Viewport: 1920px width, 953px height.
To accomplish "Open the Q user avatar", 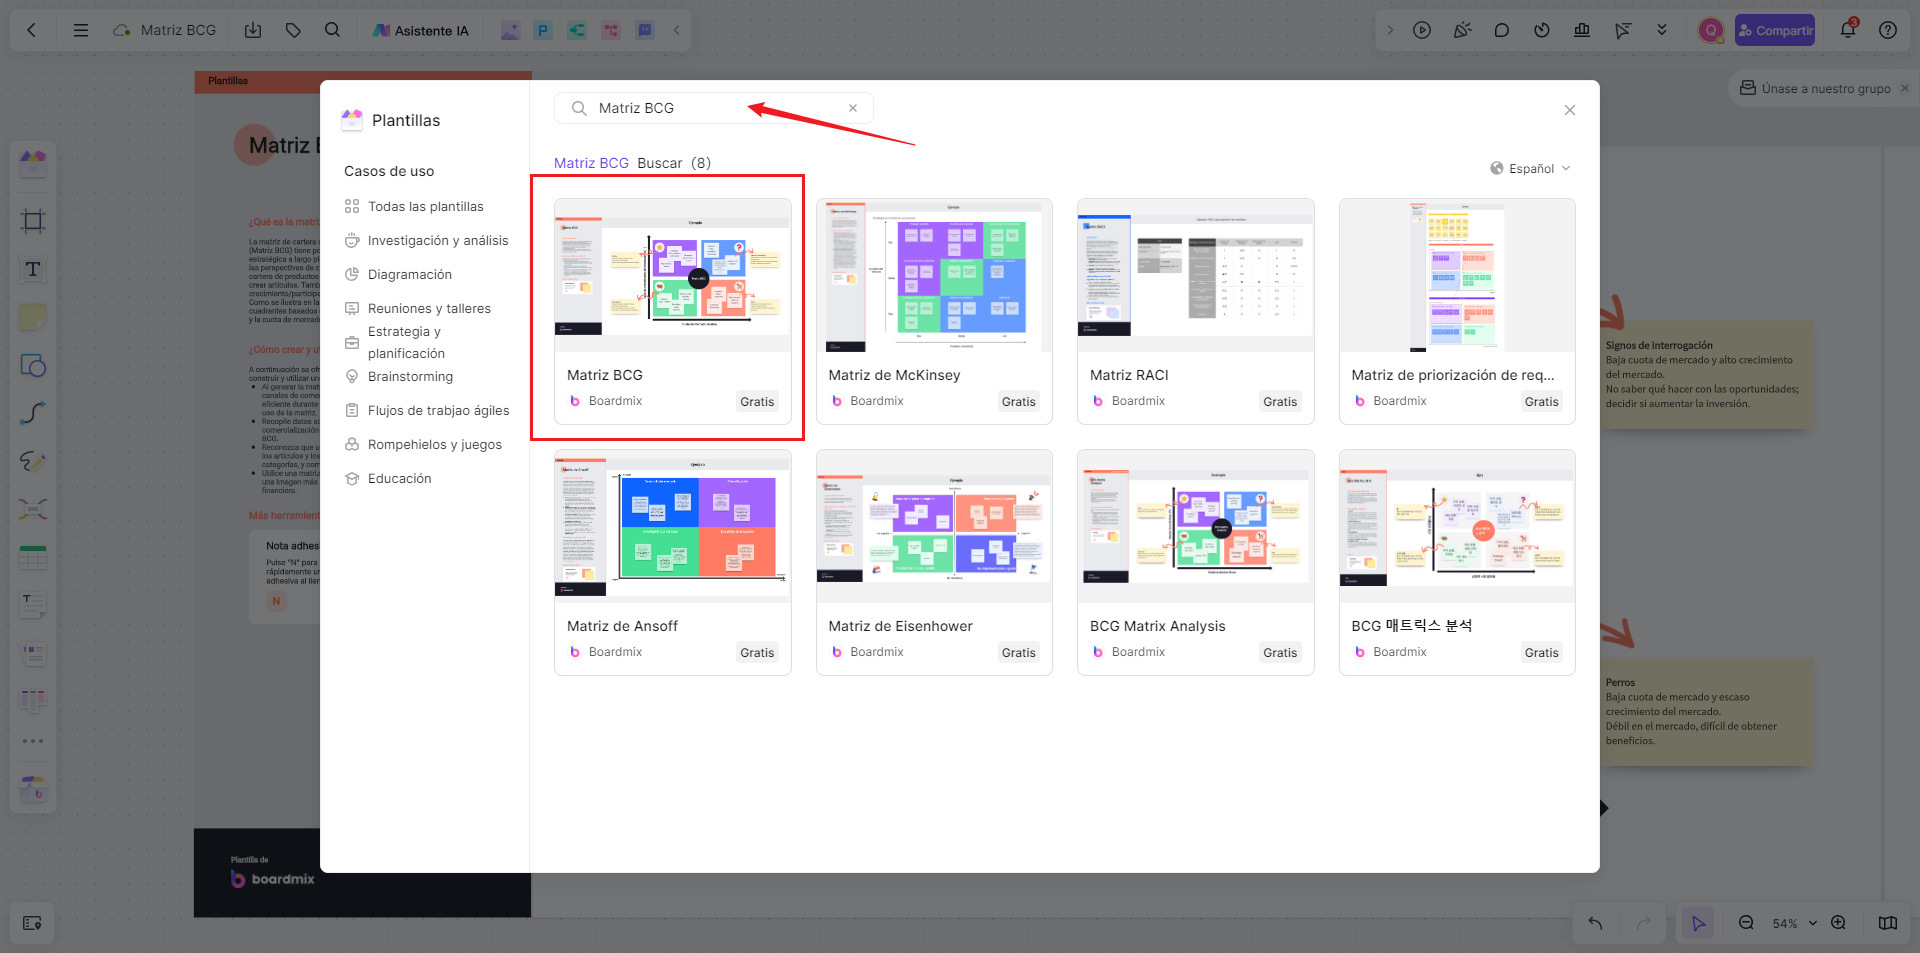I will point(1711,30).
